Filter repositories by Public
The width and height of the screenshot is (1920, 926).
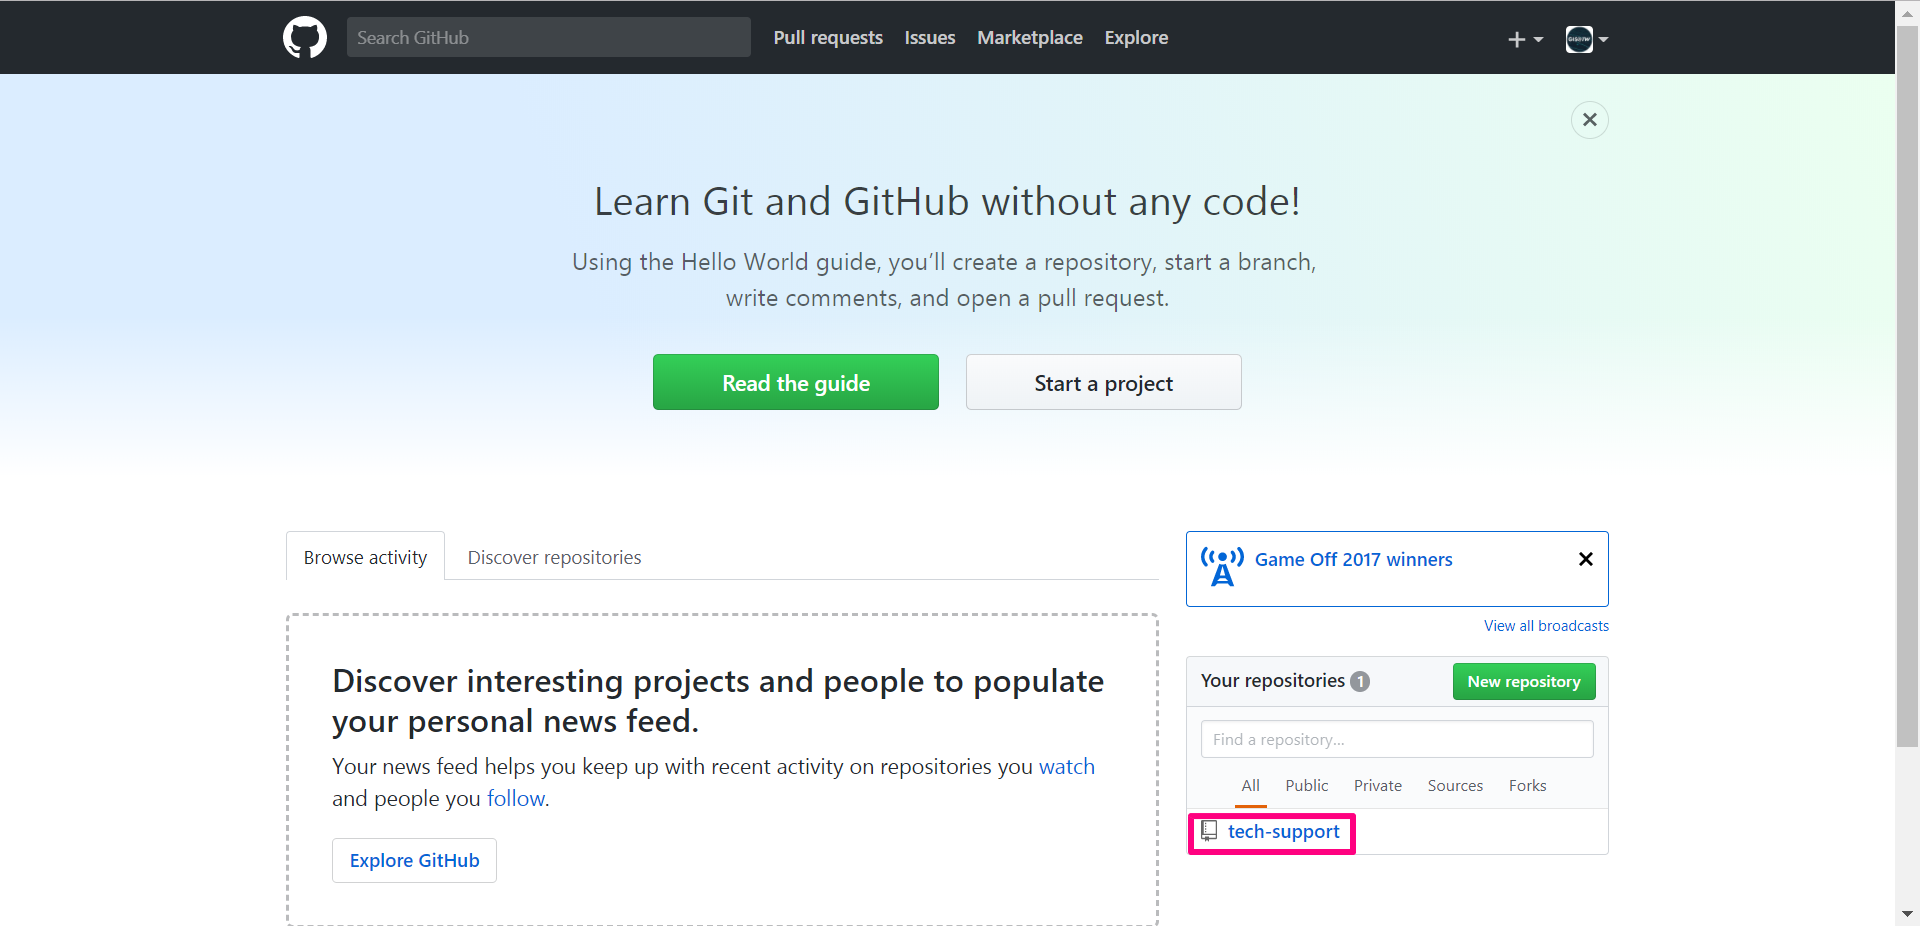1307,786
